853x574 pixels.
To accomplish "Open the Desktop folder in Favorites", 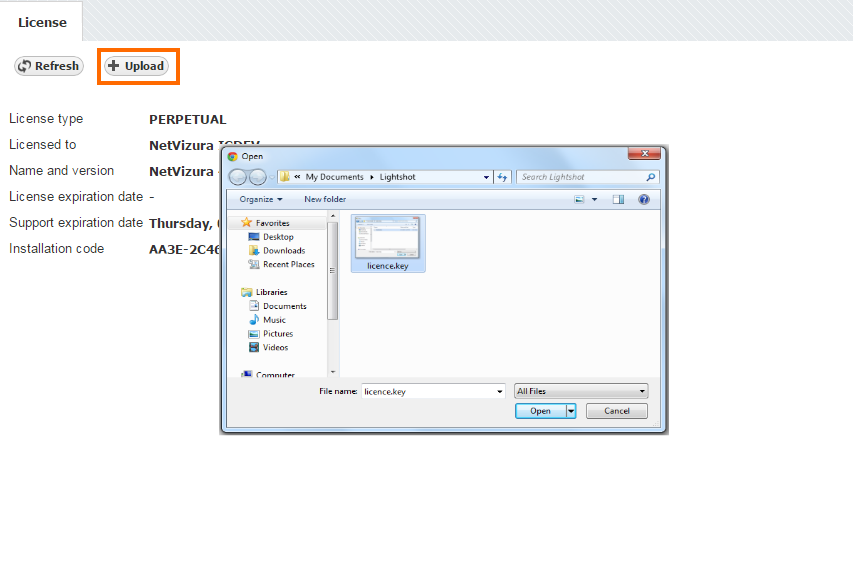I will 277,237.
